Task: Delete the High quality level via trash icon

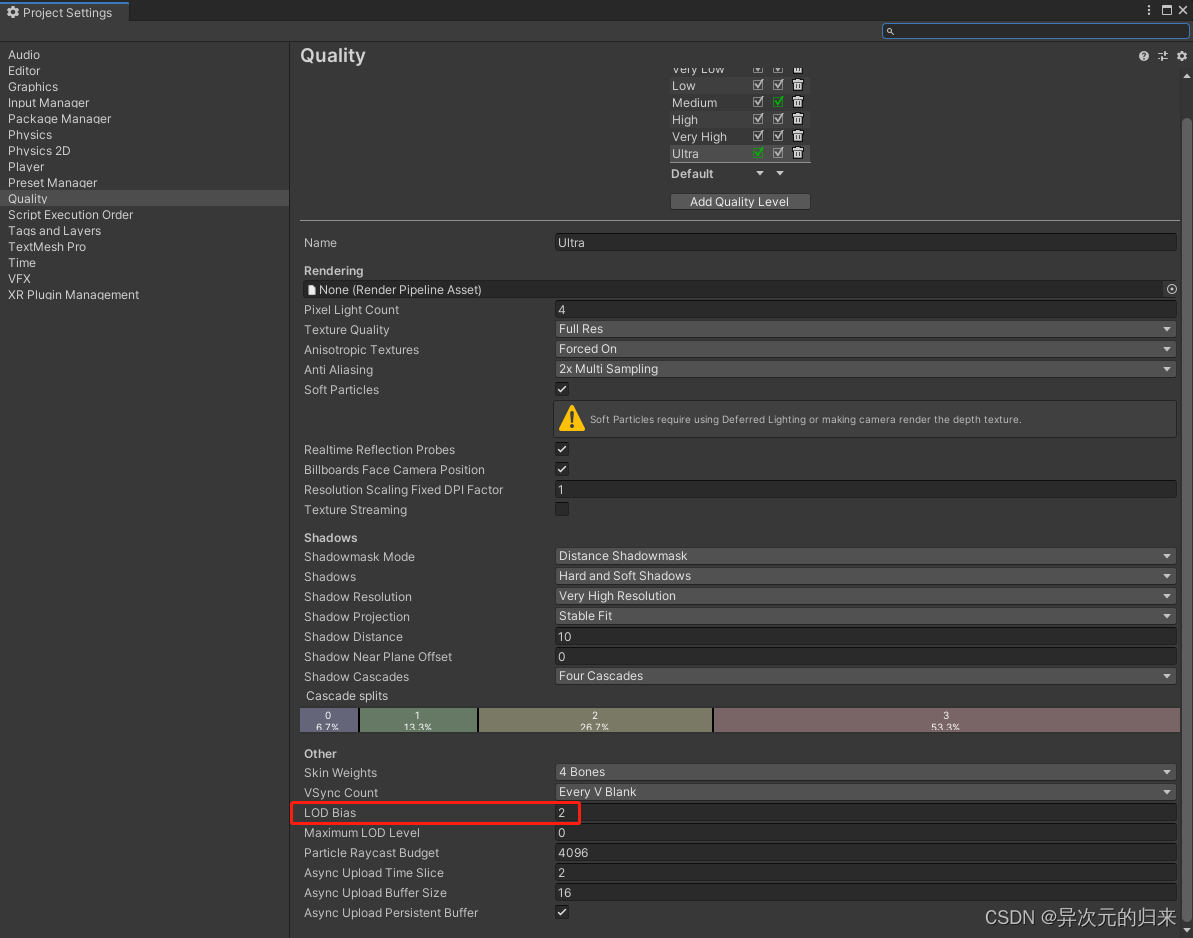Action: click(797, 119)
